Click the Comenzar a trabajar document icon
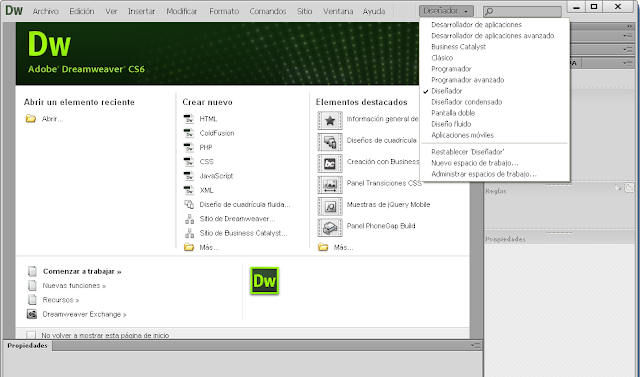Screen dimensions: 640x377 click(32, 271)
